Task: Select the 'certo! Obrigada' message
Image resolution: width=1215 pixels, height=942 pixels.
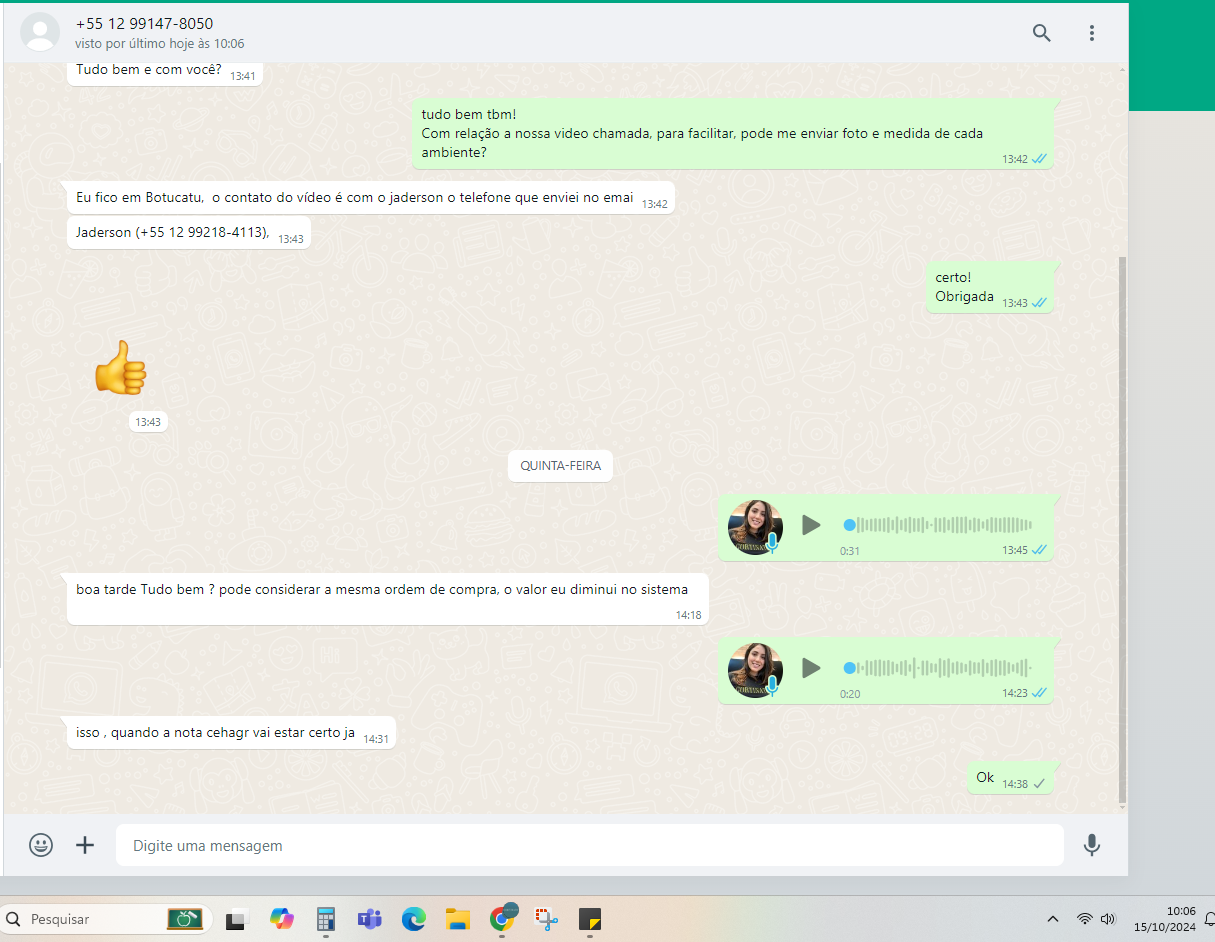Action: click(x=989, y=287)
